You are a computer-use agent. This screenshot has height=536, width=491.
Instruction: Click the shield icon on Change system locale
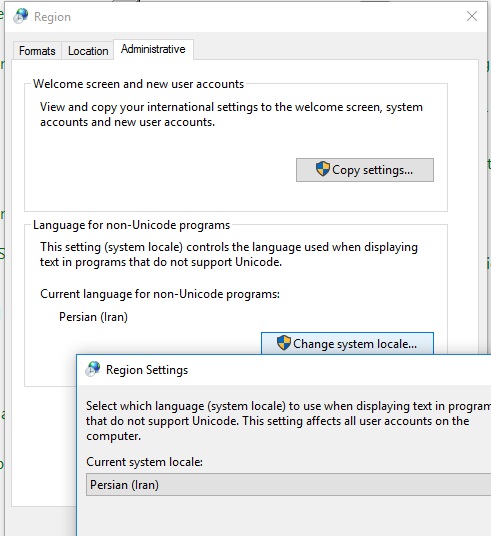[283, 343]
